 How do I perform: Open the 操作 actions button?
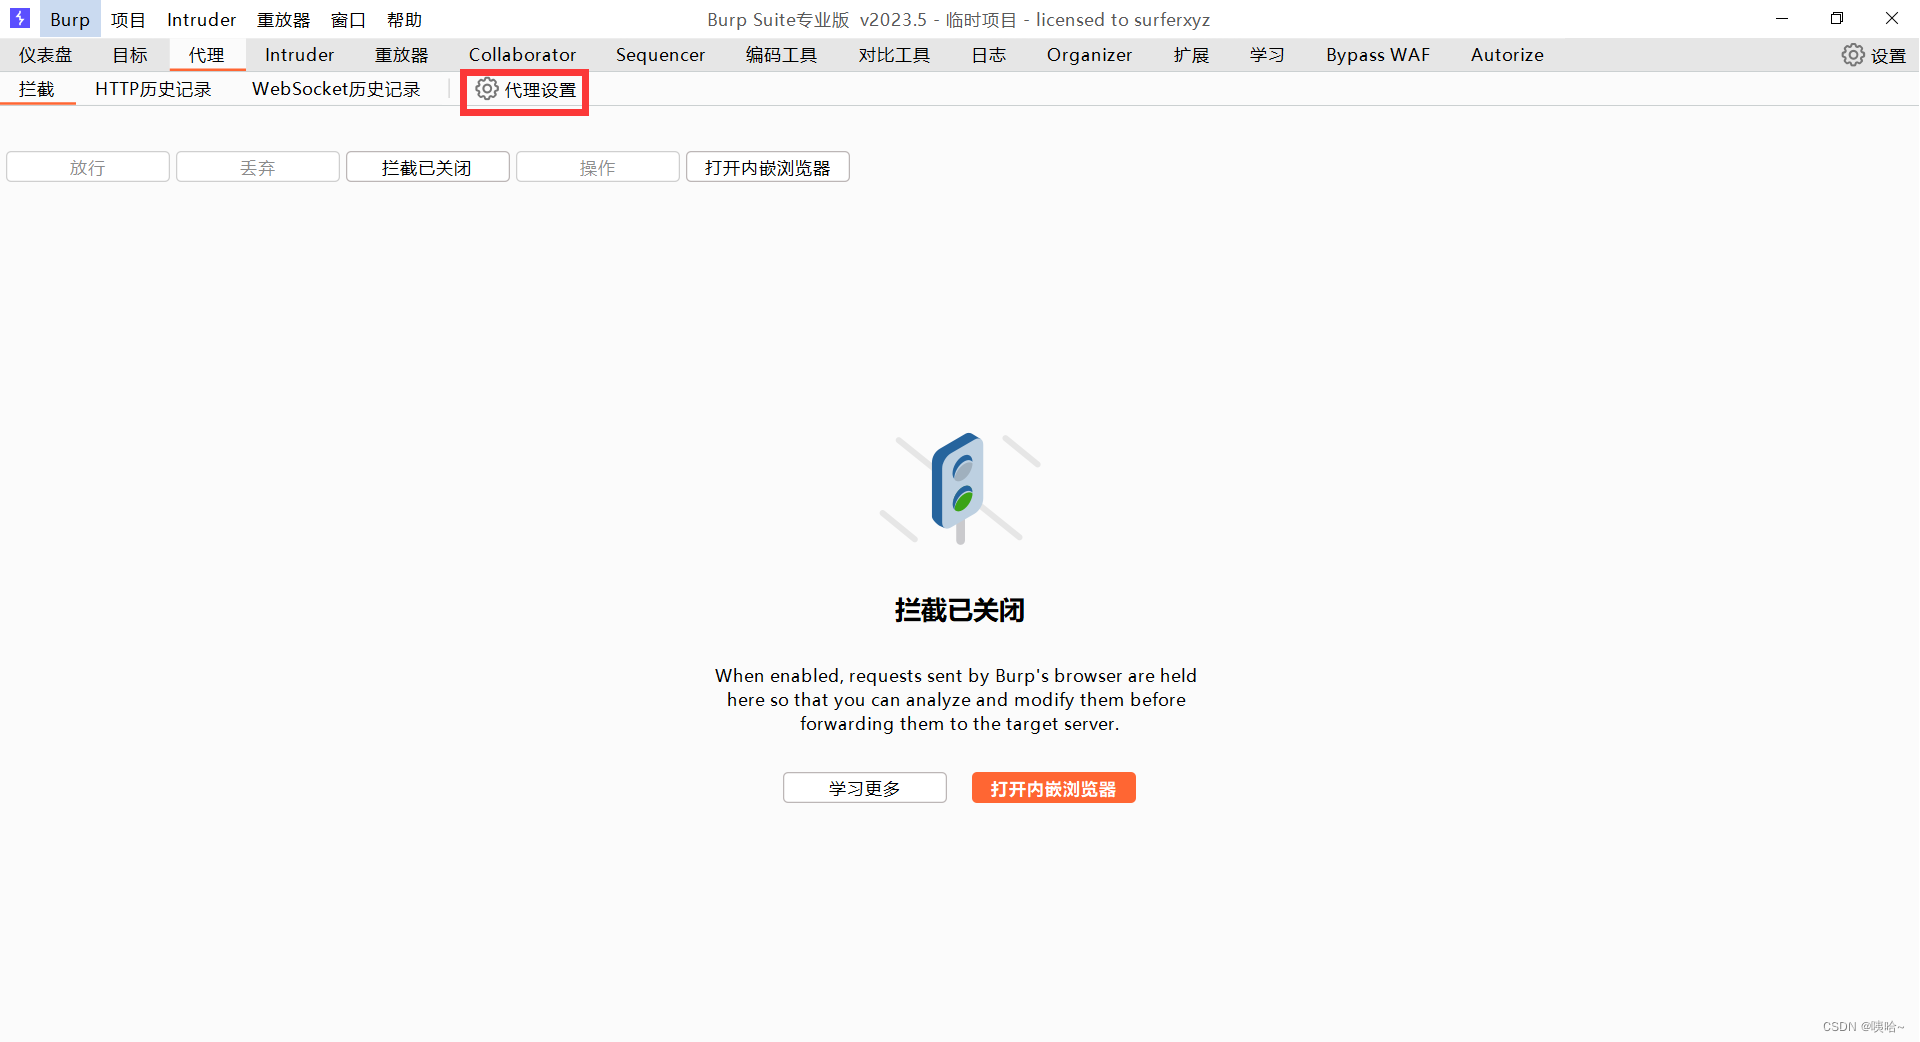(598, 167)
